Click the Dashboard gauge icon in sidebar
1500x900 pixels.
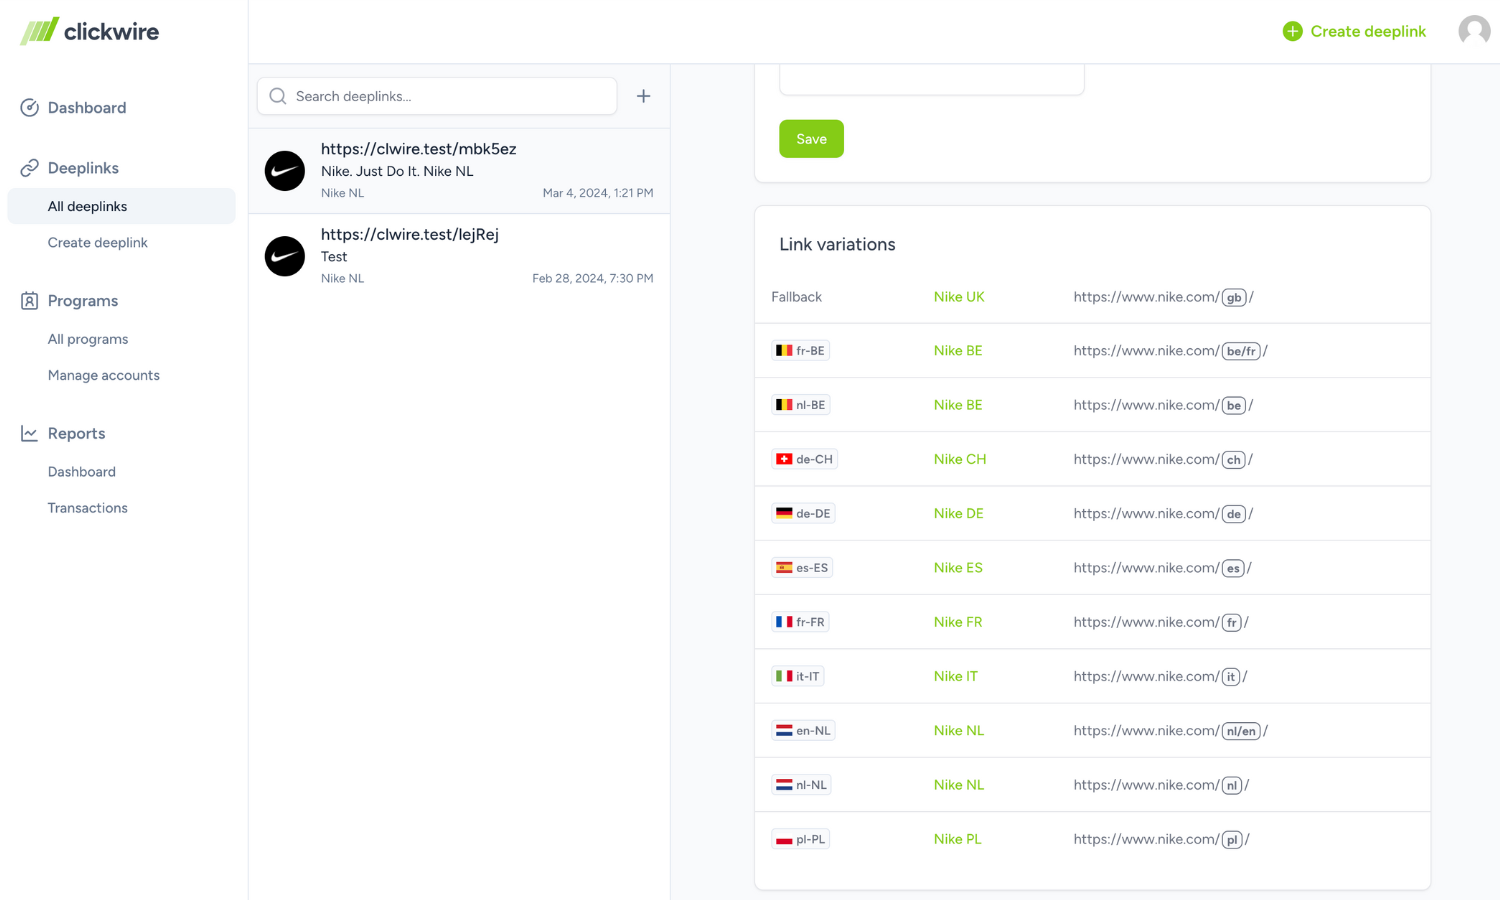pyautogui.click(x=30, y=108)
